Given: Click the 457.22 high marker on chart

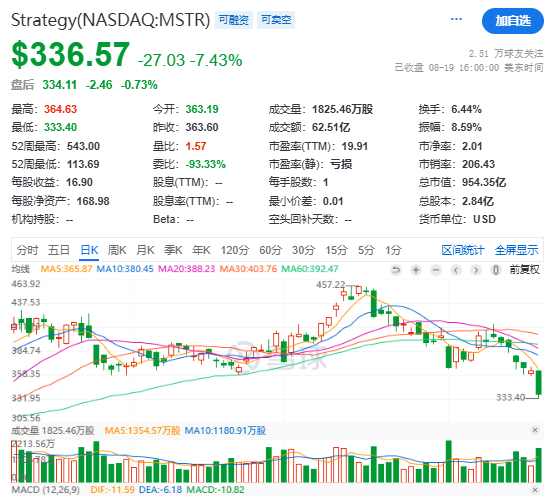Looking at the screenshot, I should click(x=330, y=285).
